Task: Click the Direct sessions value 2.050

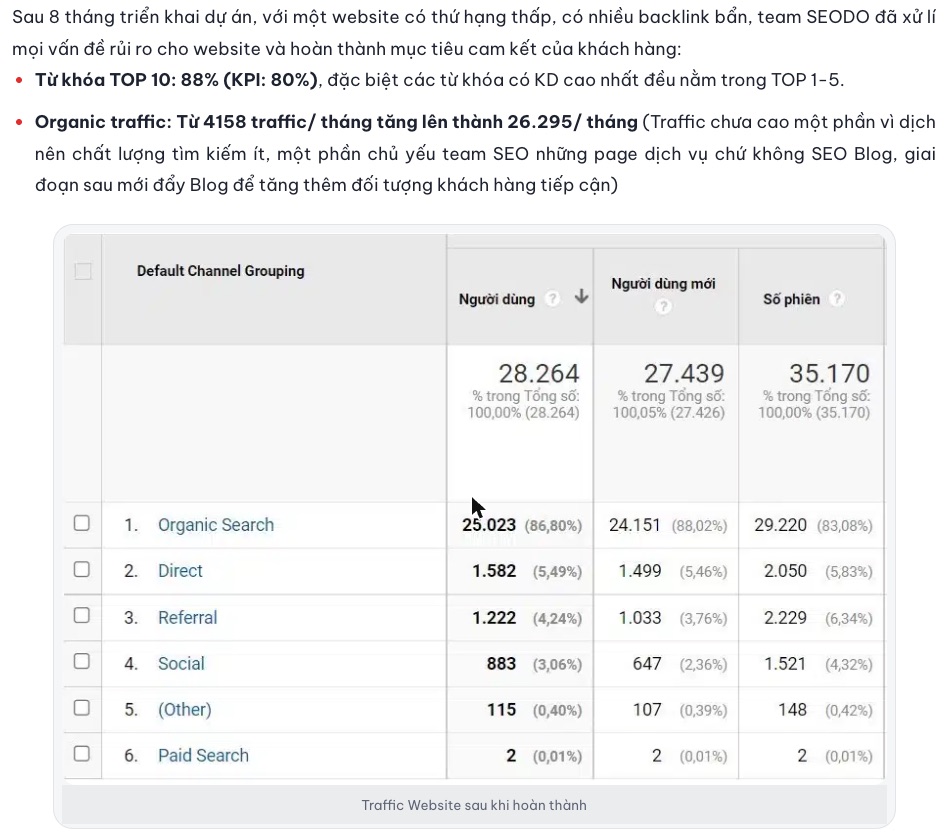Action: pos(785,570)
